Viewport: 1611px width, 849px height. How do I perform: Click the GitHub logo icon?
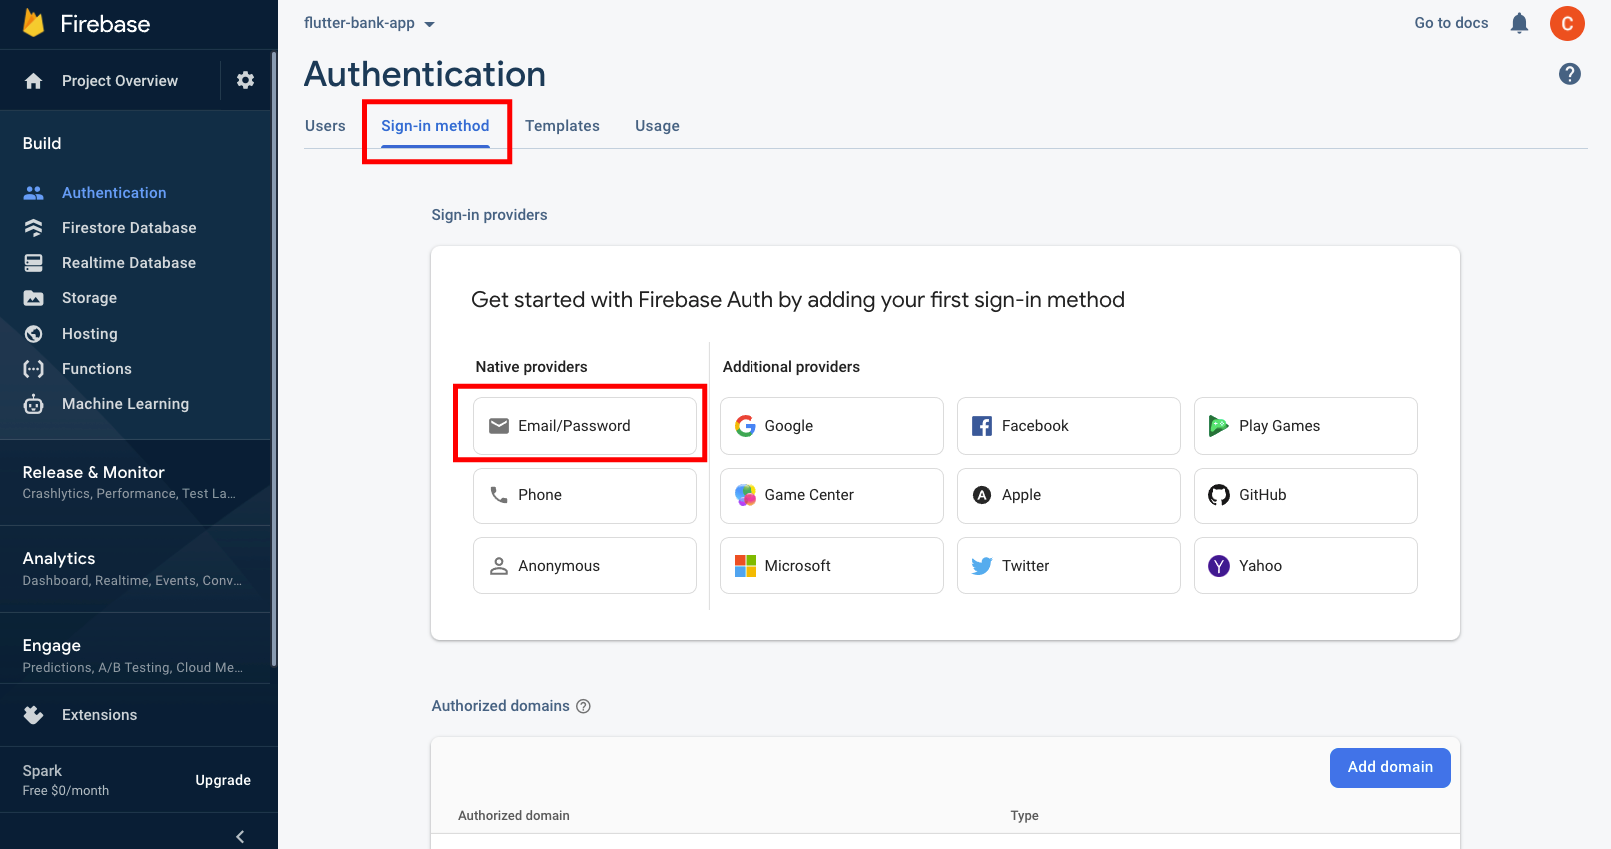click(1219, 495)
